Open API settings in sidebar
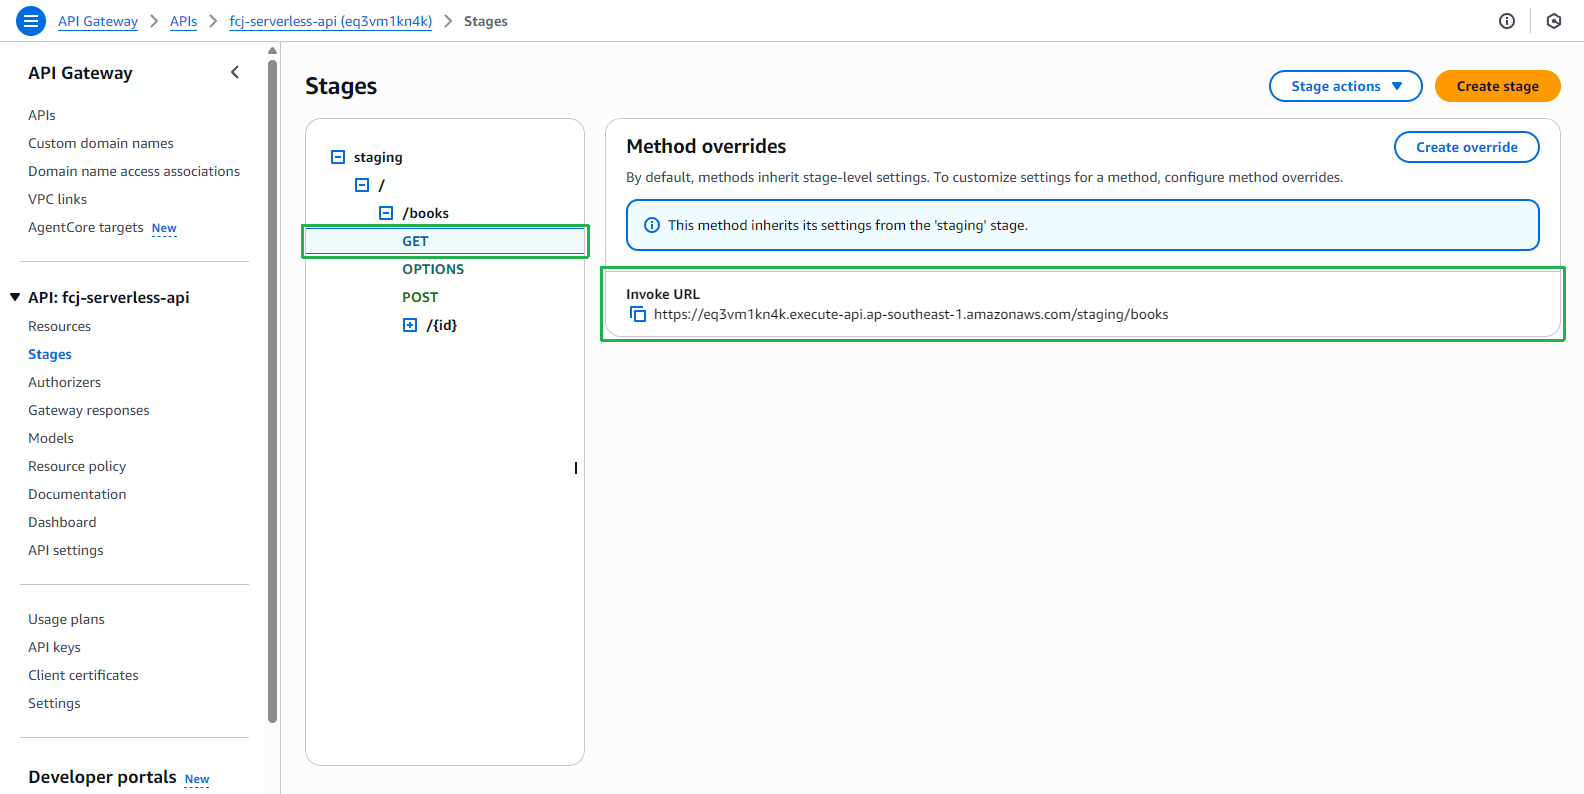This screenshot has height=794, width=1584. [66, 550]
